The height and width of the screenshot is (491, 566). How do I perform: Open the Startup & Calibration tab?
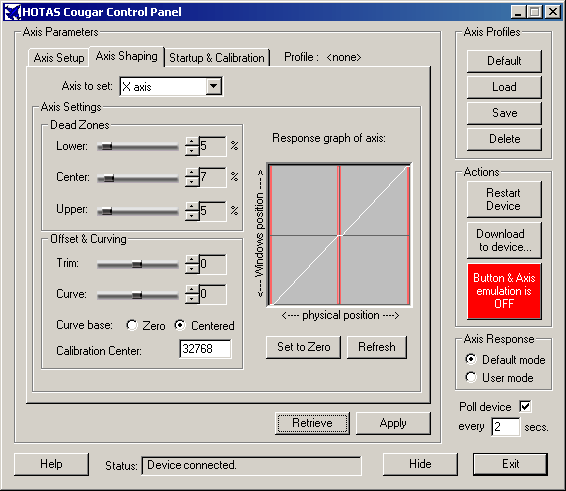(217, 58)
